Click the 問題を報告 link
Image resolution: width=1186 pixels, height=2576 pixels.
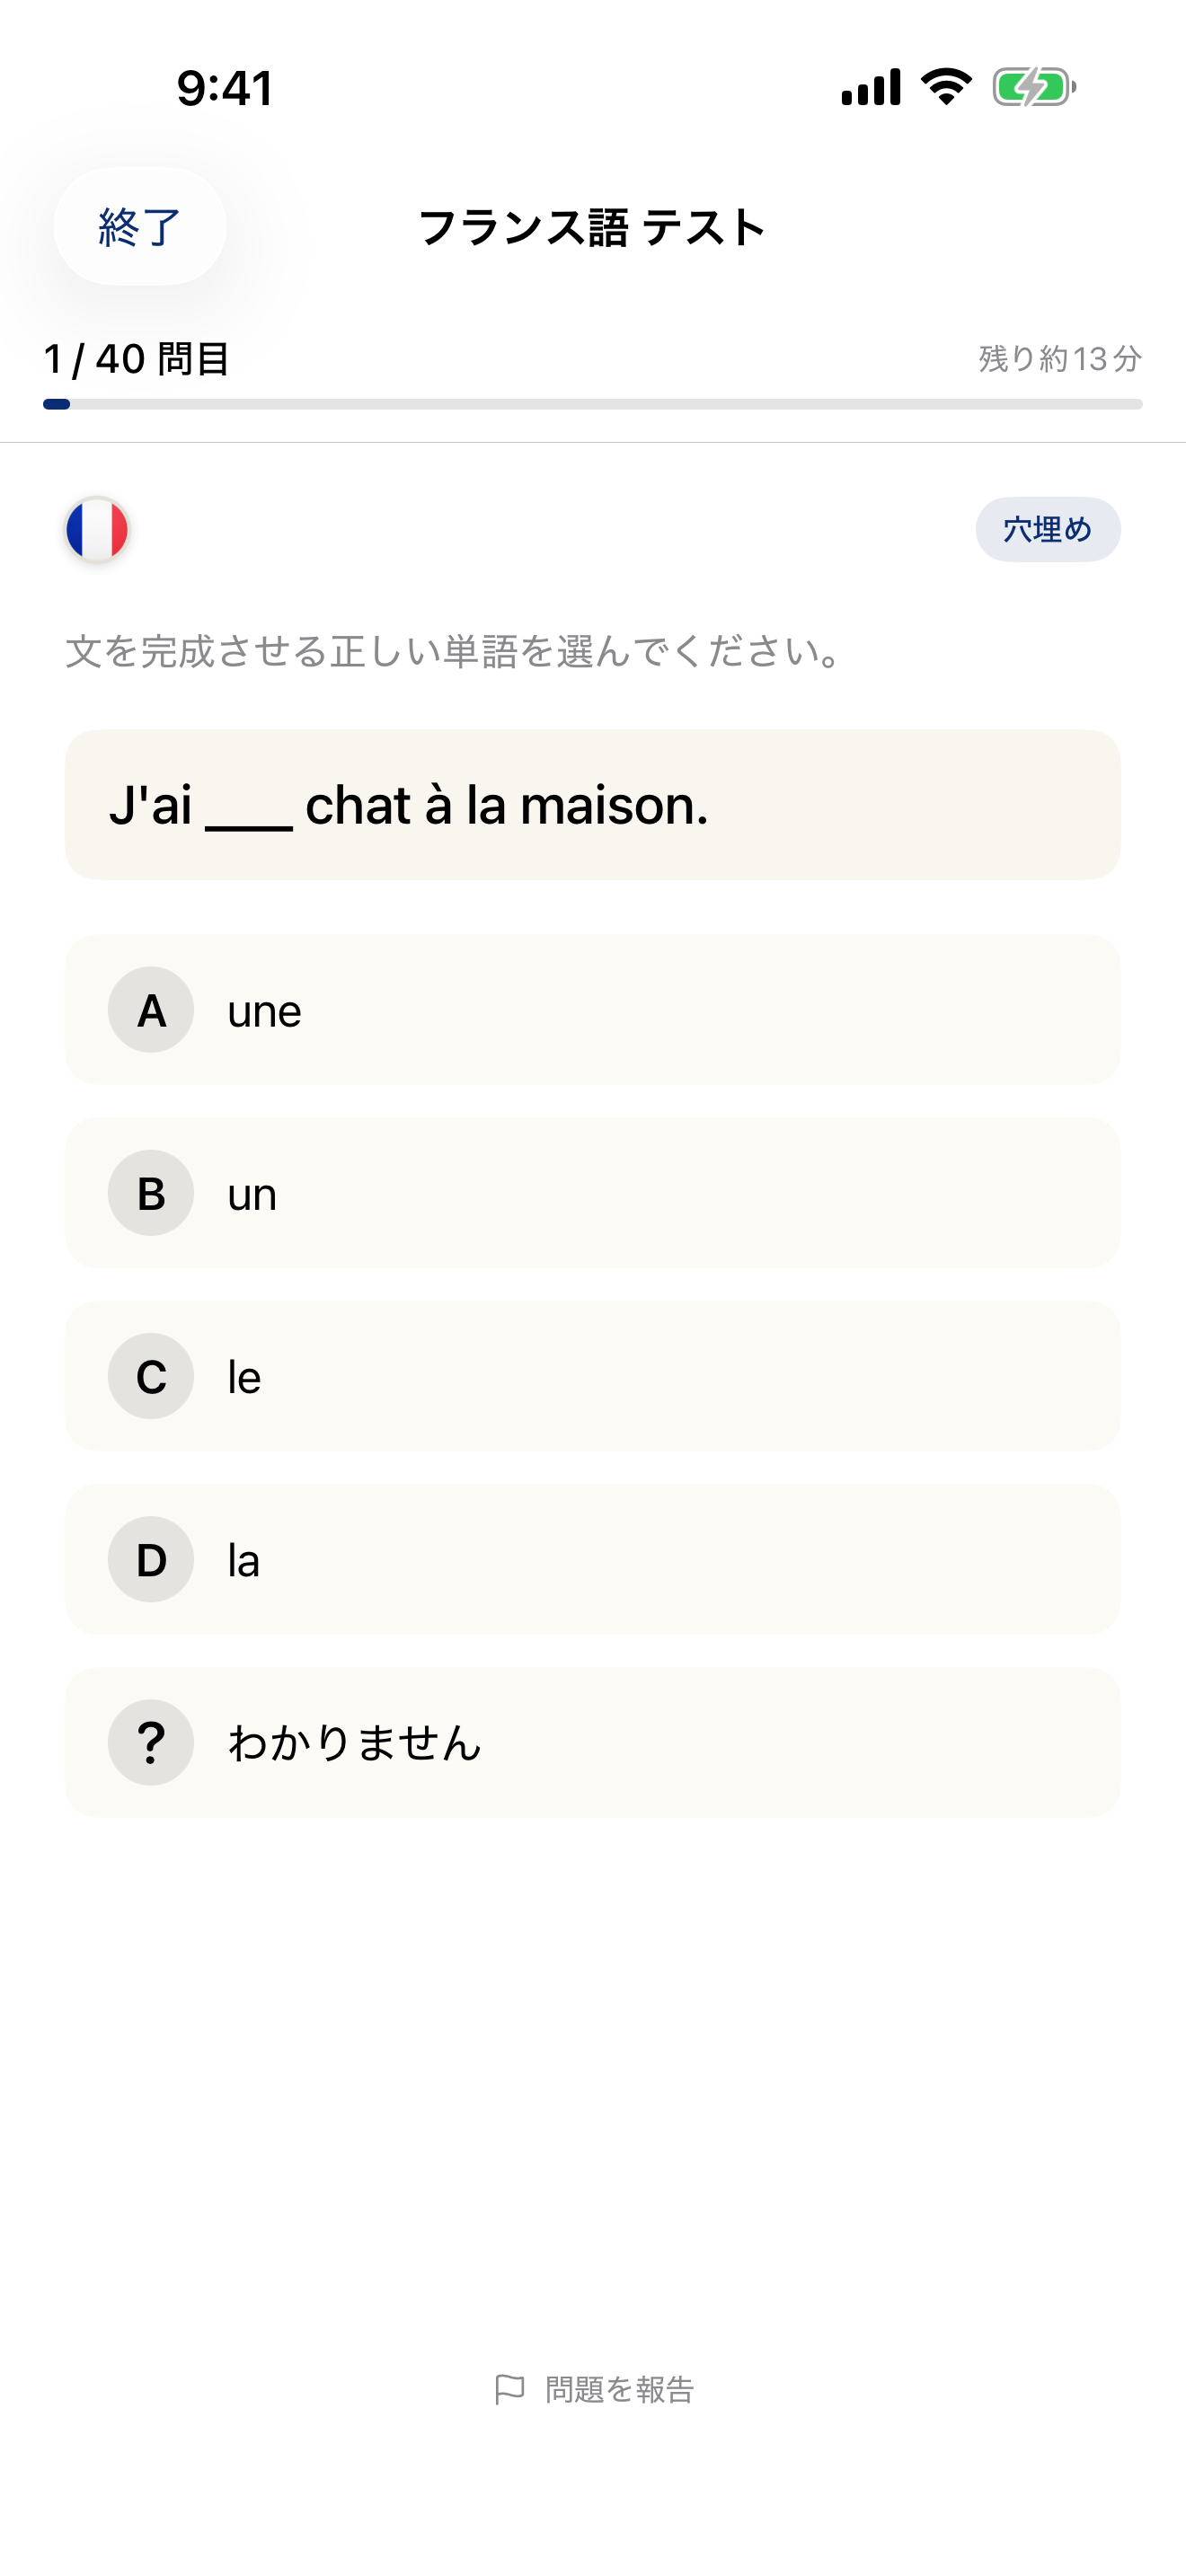(x=619, y=2390)
